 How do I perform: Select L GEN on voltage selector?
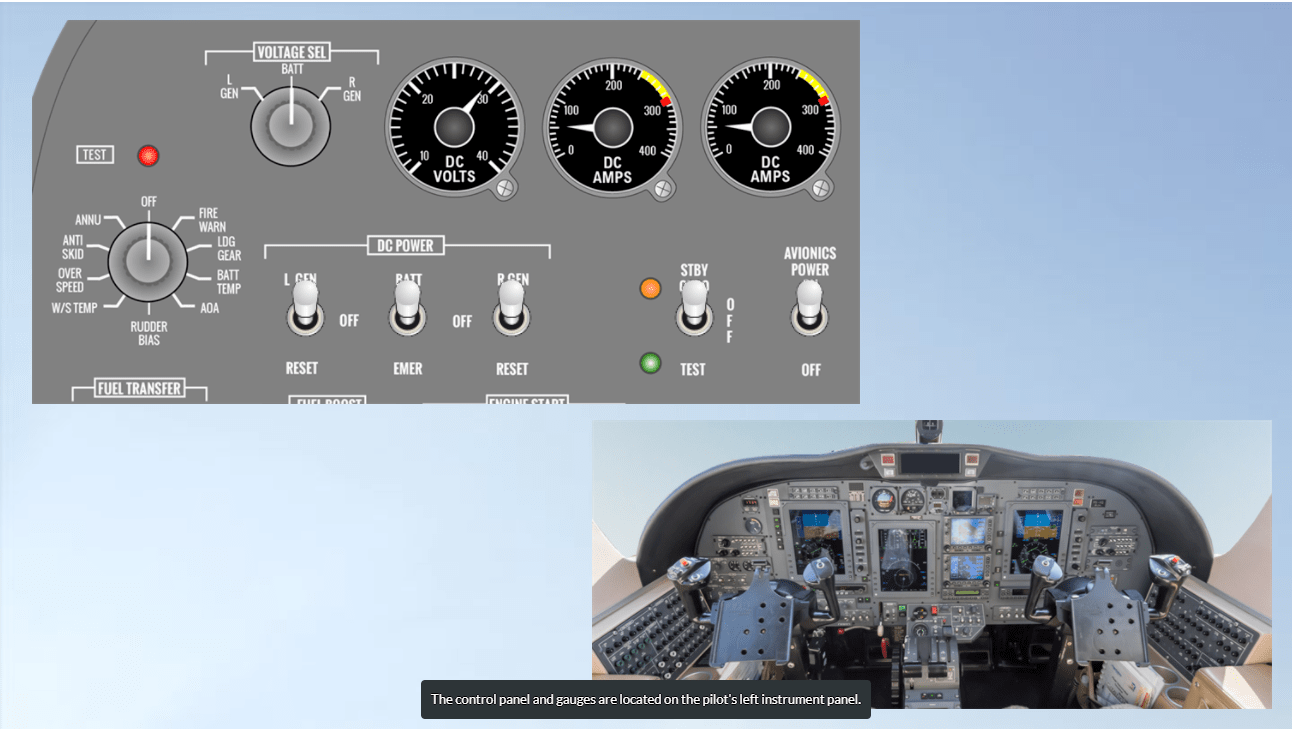point(230,86)
